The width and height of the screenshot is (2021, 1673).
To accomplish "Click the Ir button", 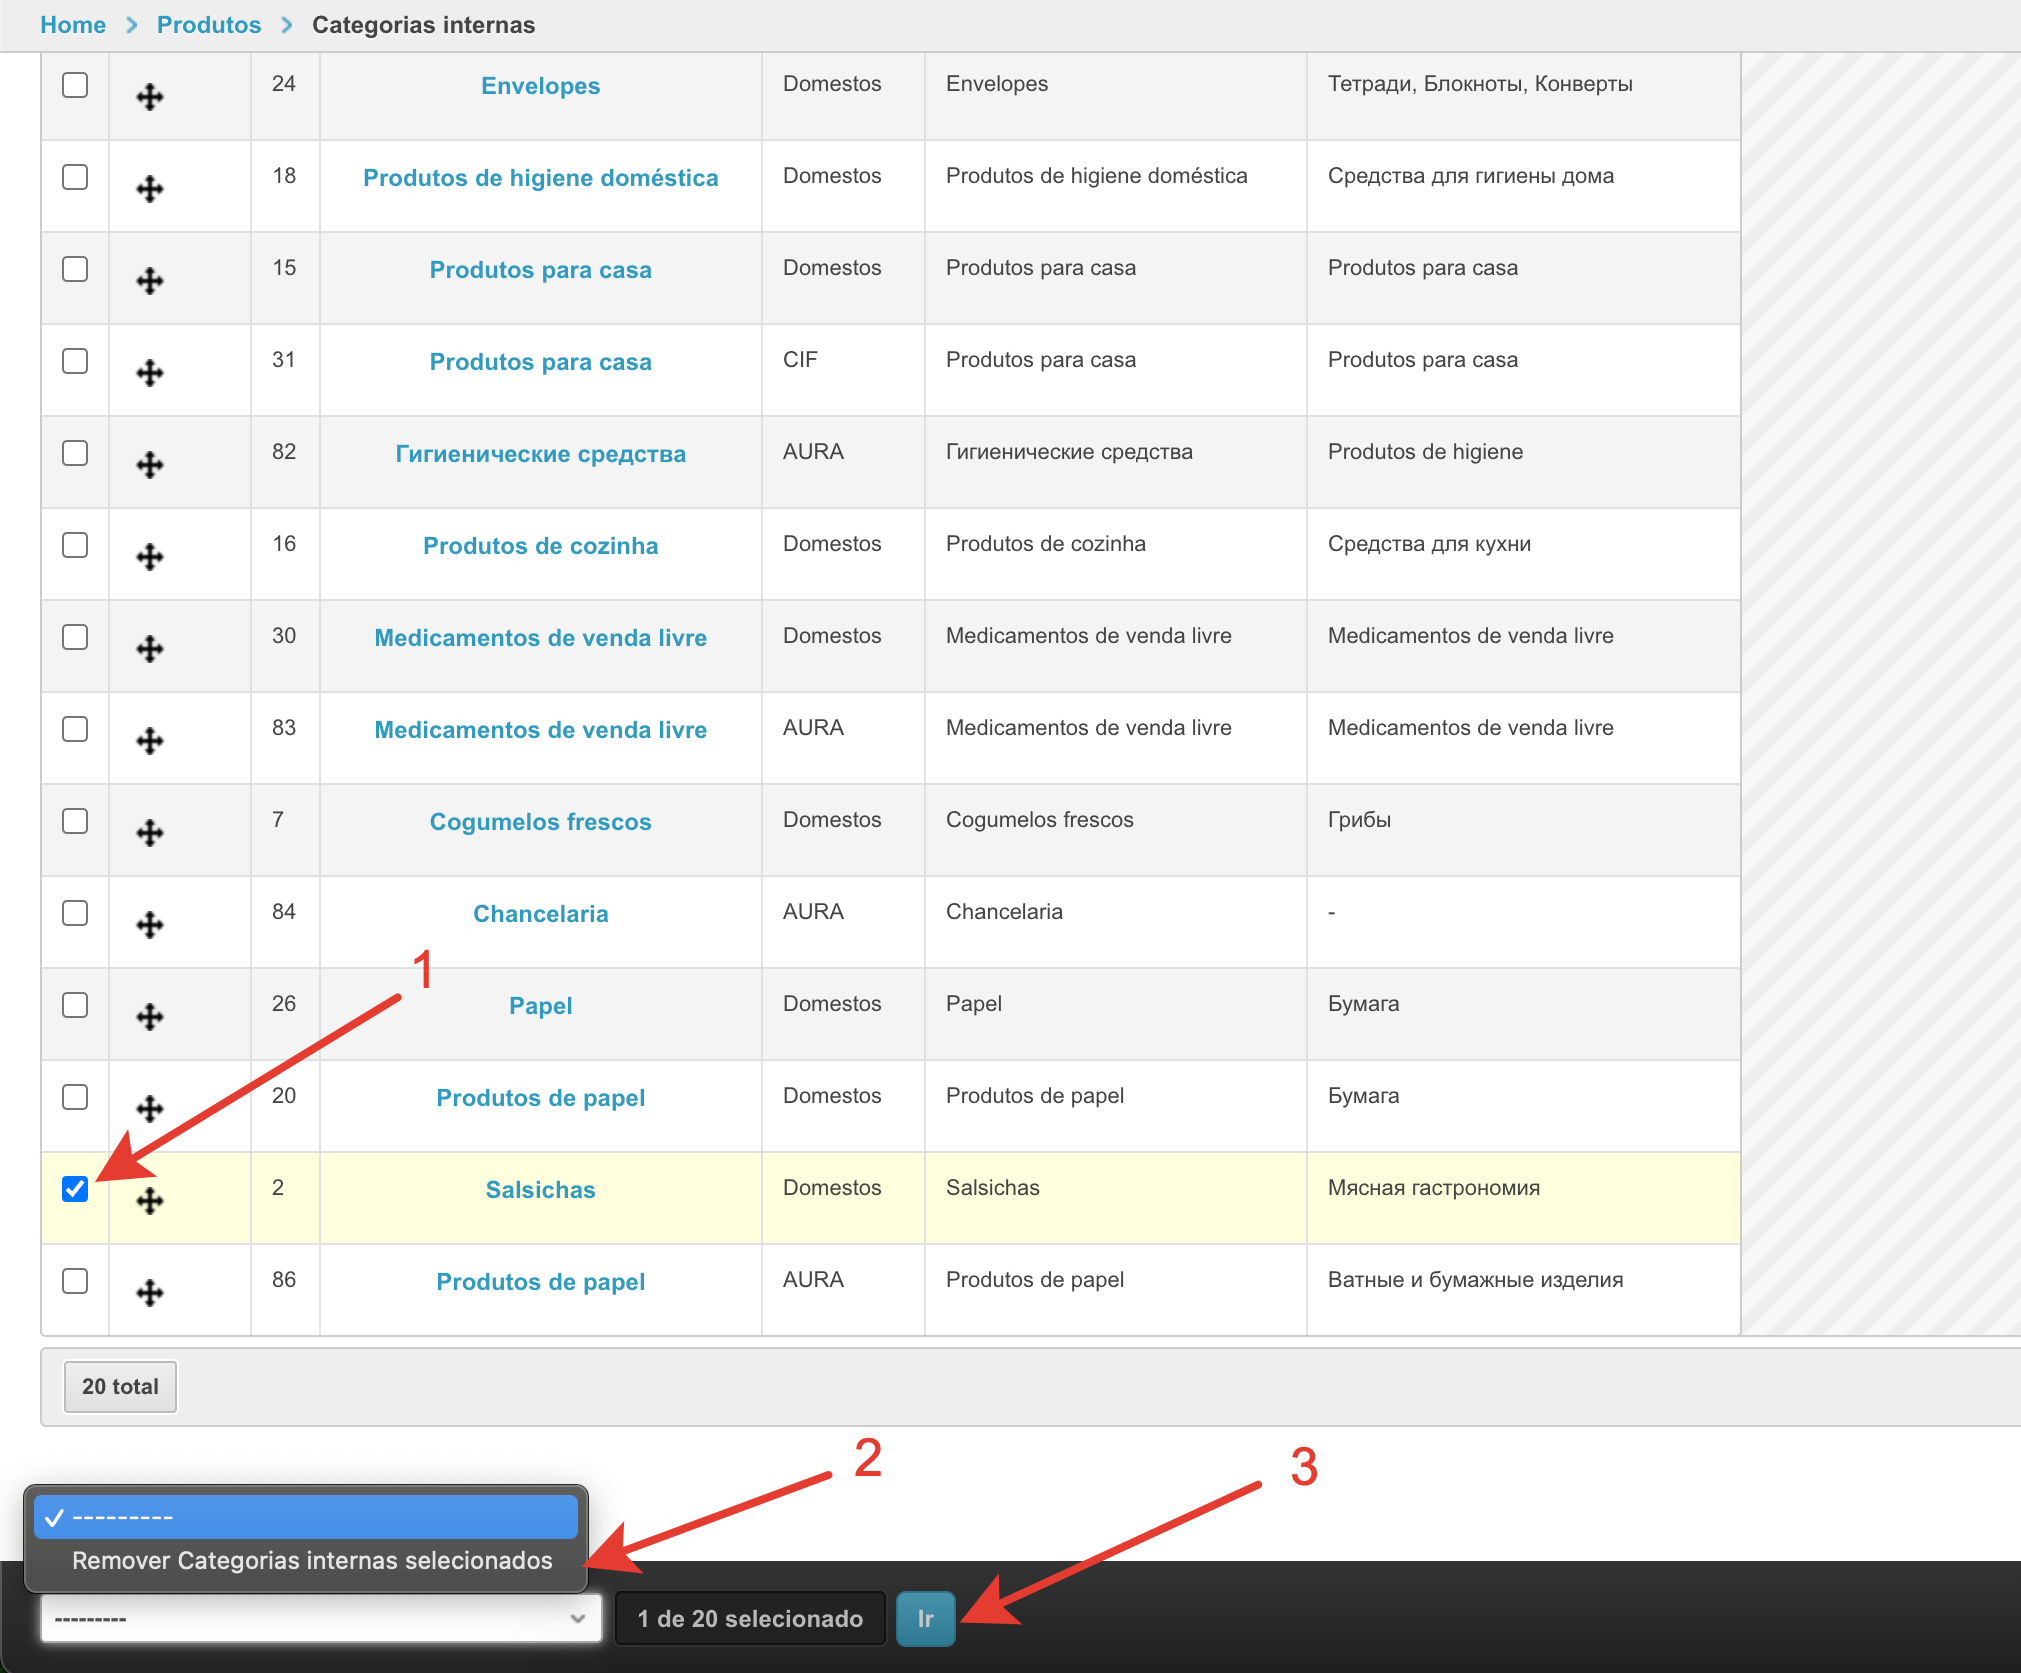I will [x=926, y=1618].
